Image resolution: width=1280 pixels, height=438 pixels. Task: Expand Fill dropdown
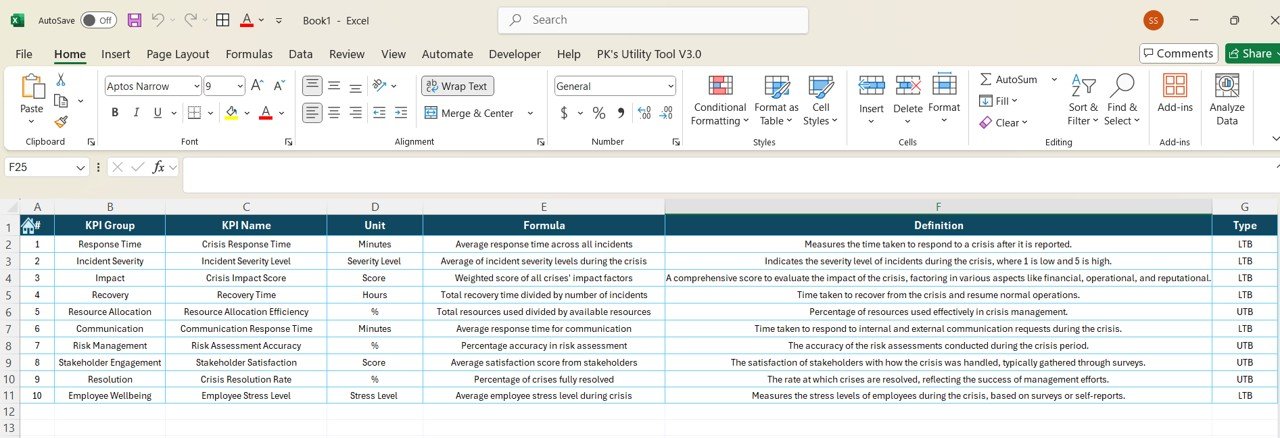click(x=1013, y=101)
